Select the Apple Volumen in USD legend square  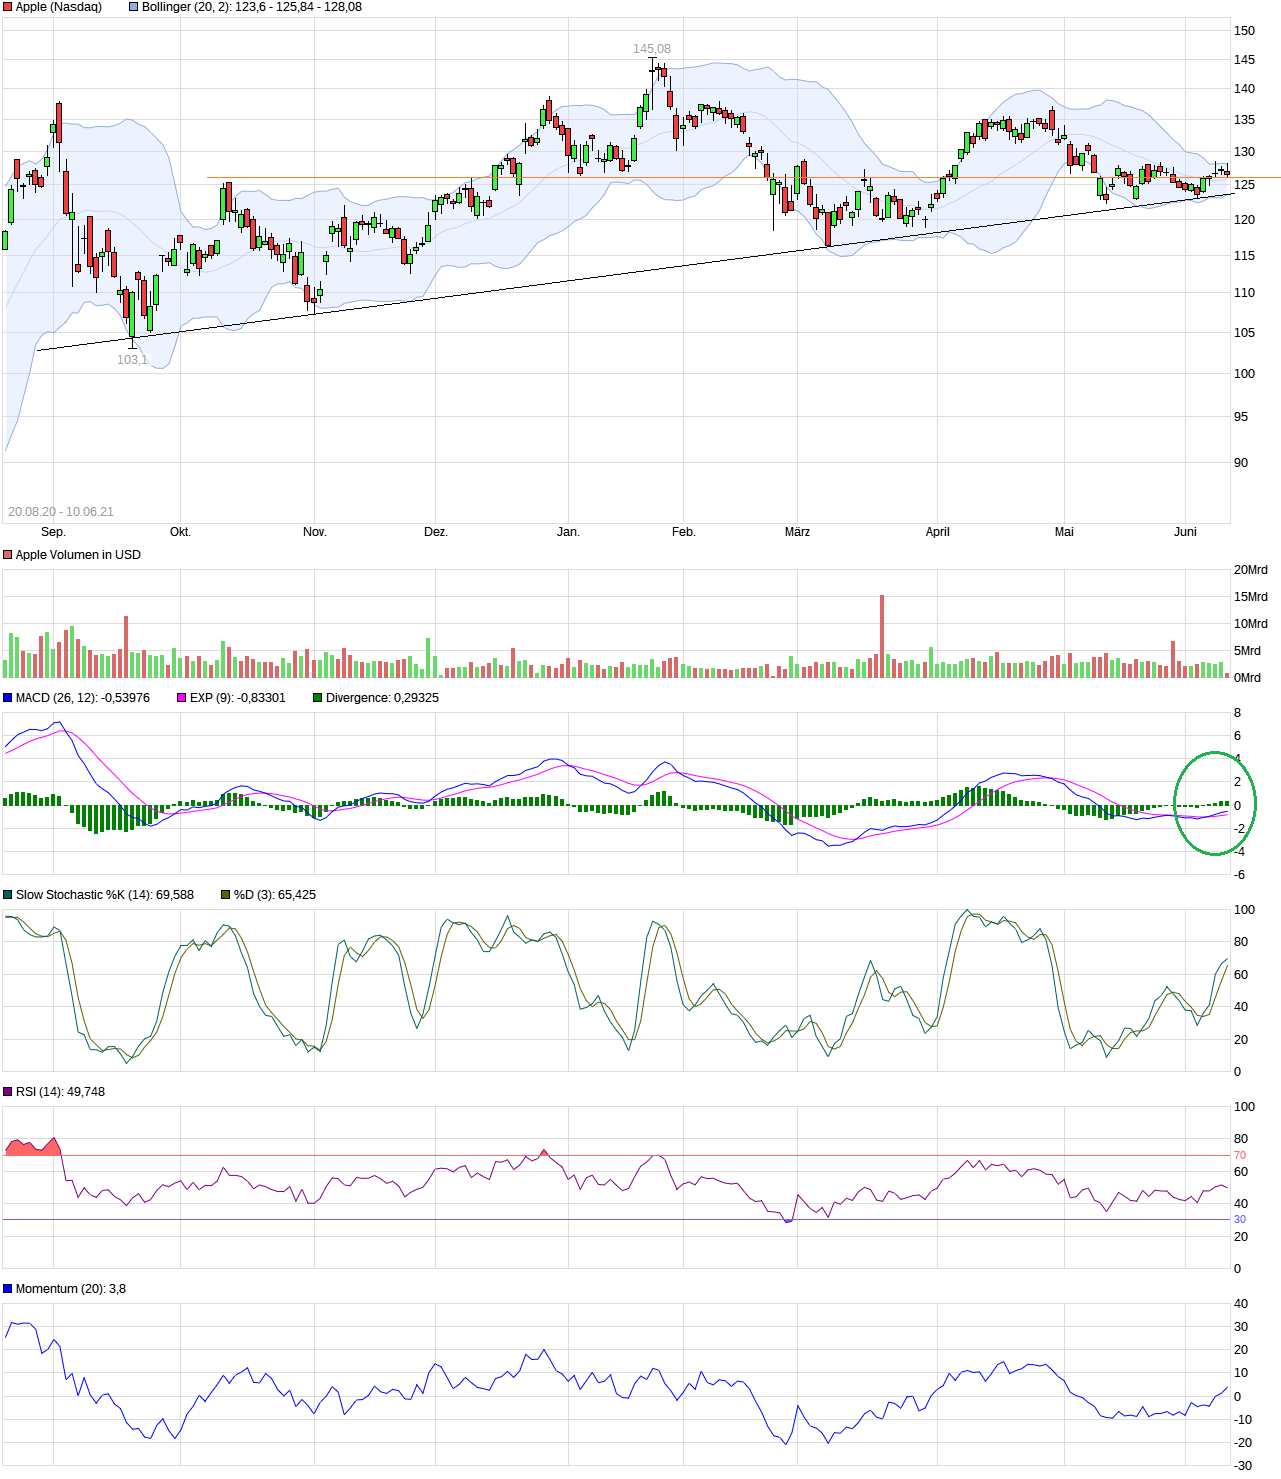[x=7, y=552]
